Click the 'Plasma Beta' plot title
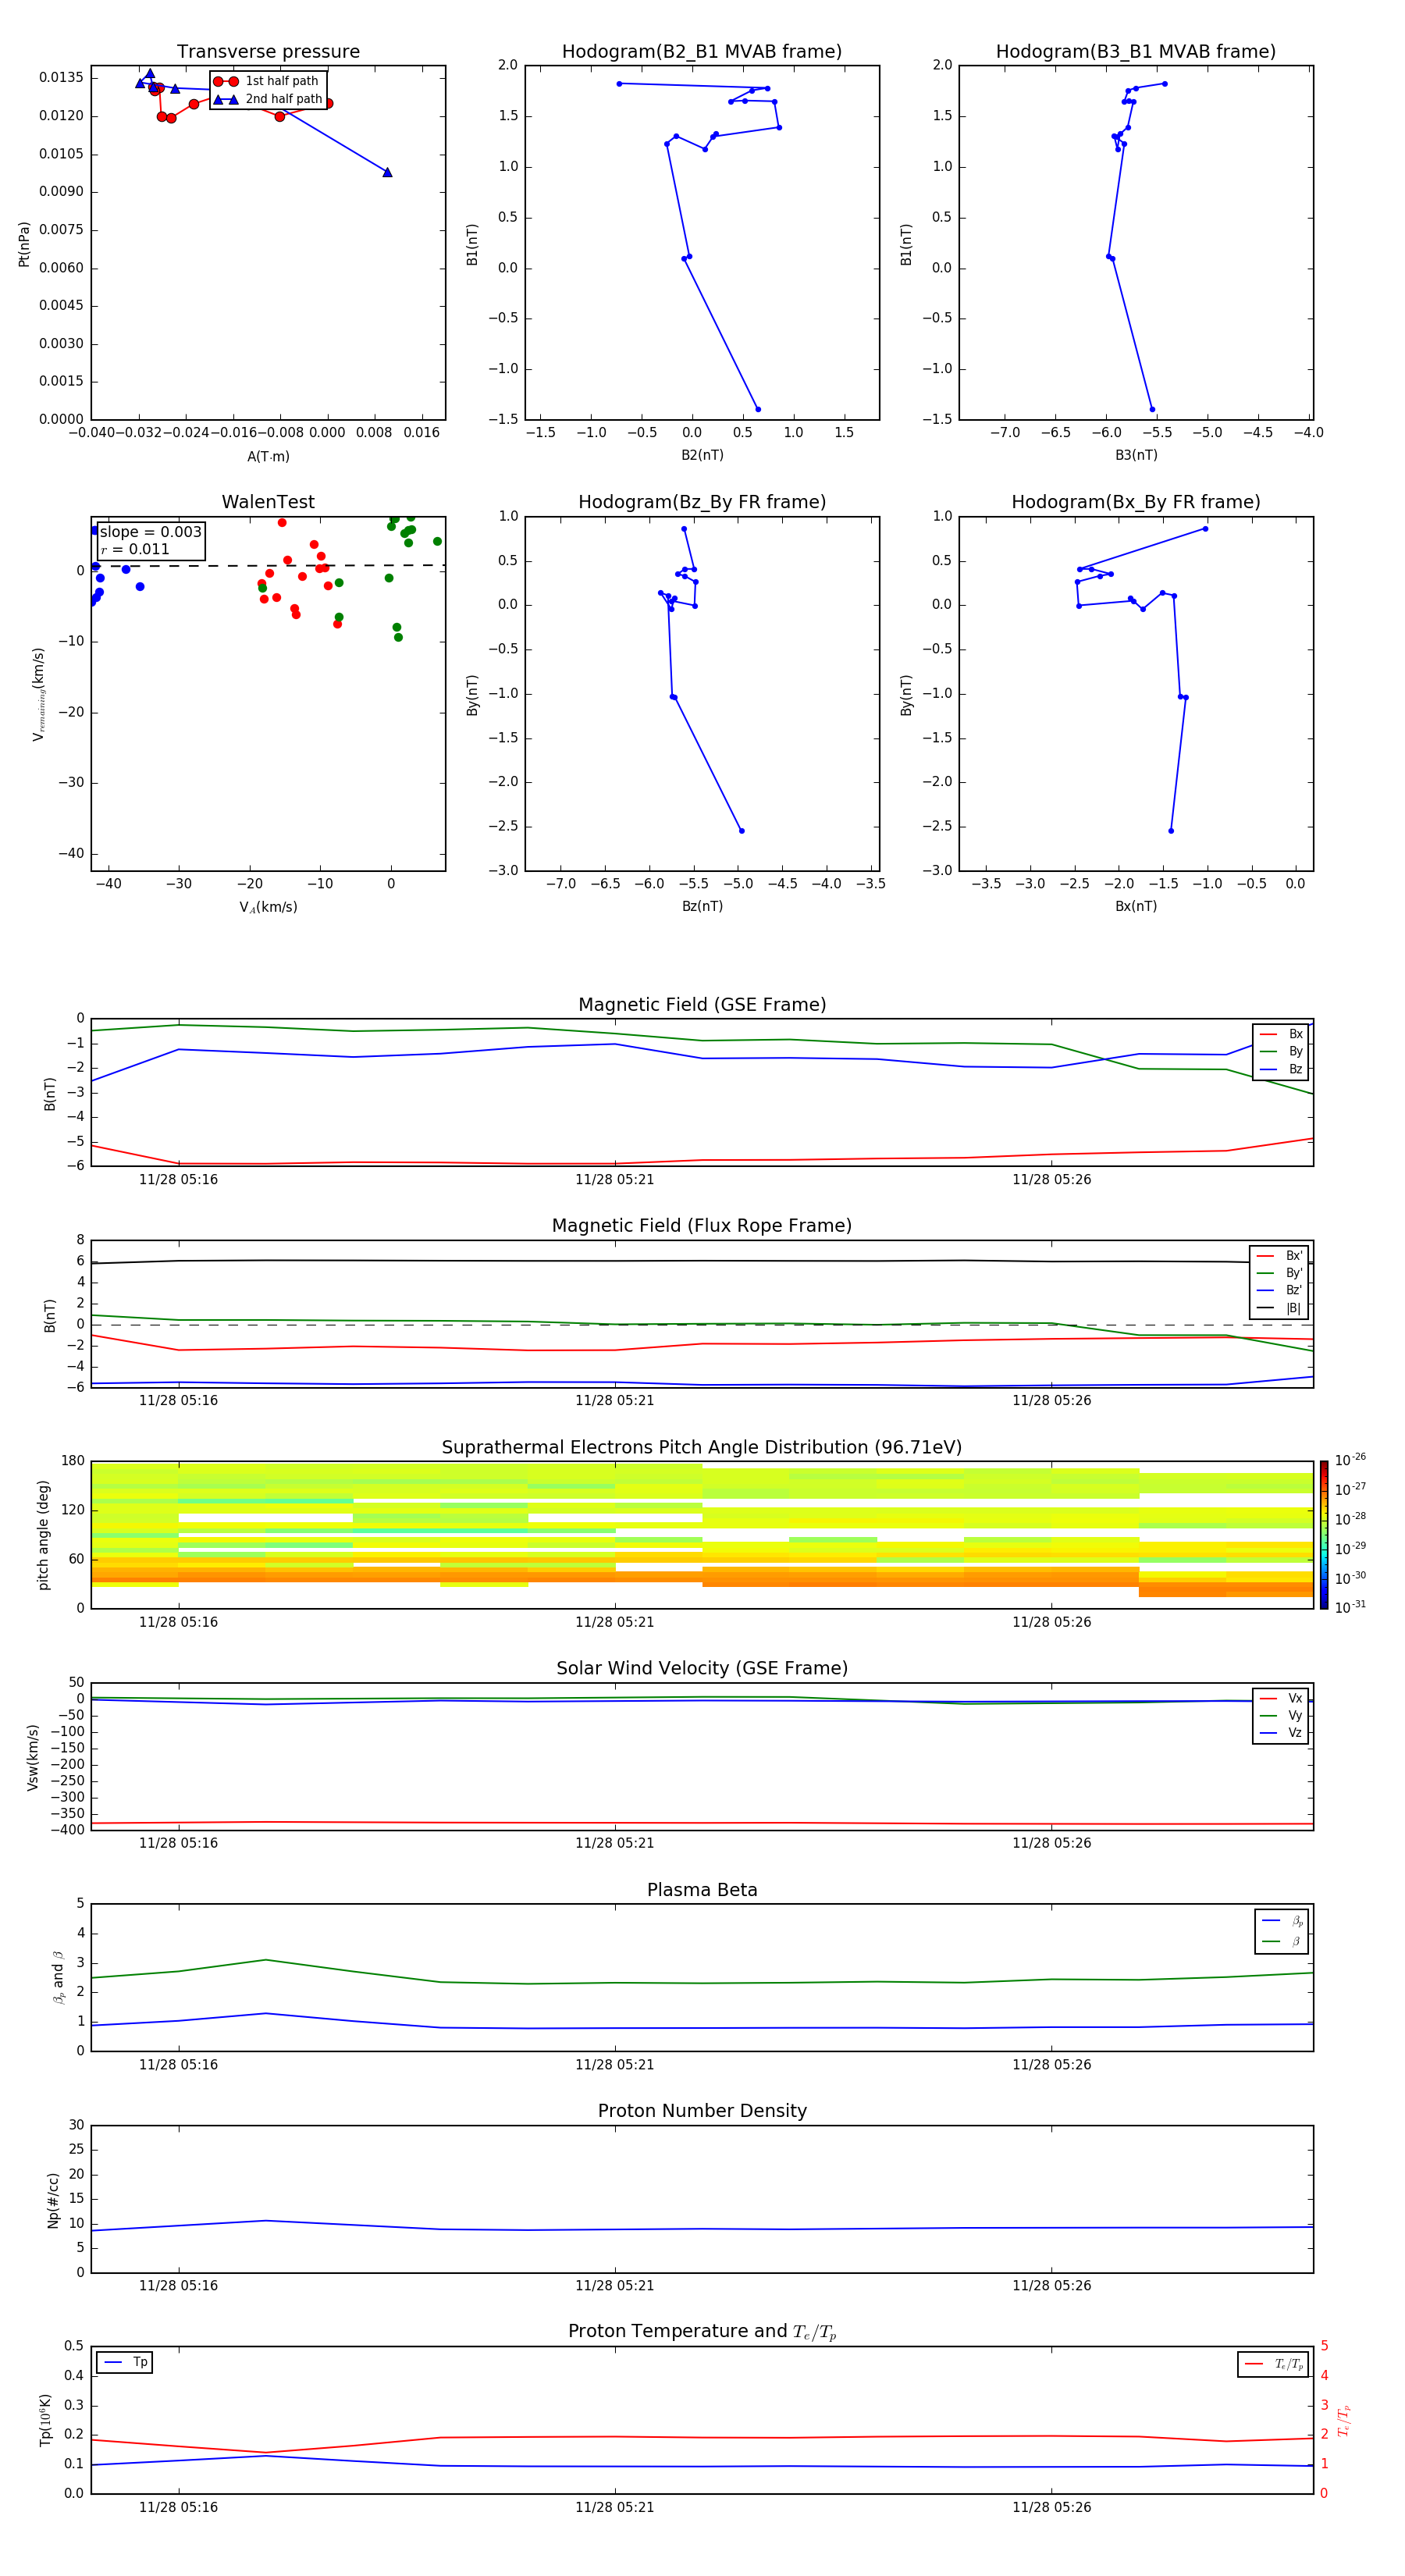The height and width of the screenshot is (2576, 1405). [702, 1890]
